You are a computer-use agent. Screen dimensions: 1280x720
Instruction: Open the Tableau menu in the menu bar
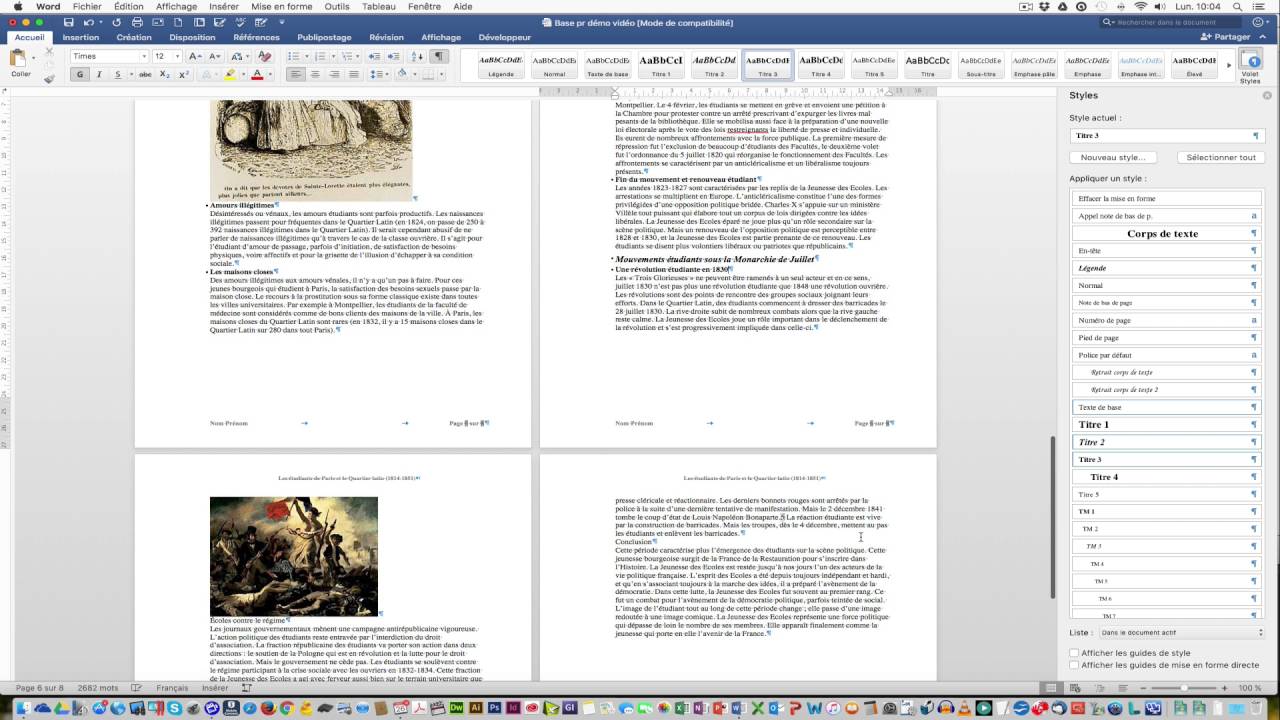tap(379, 6)
